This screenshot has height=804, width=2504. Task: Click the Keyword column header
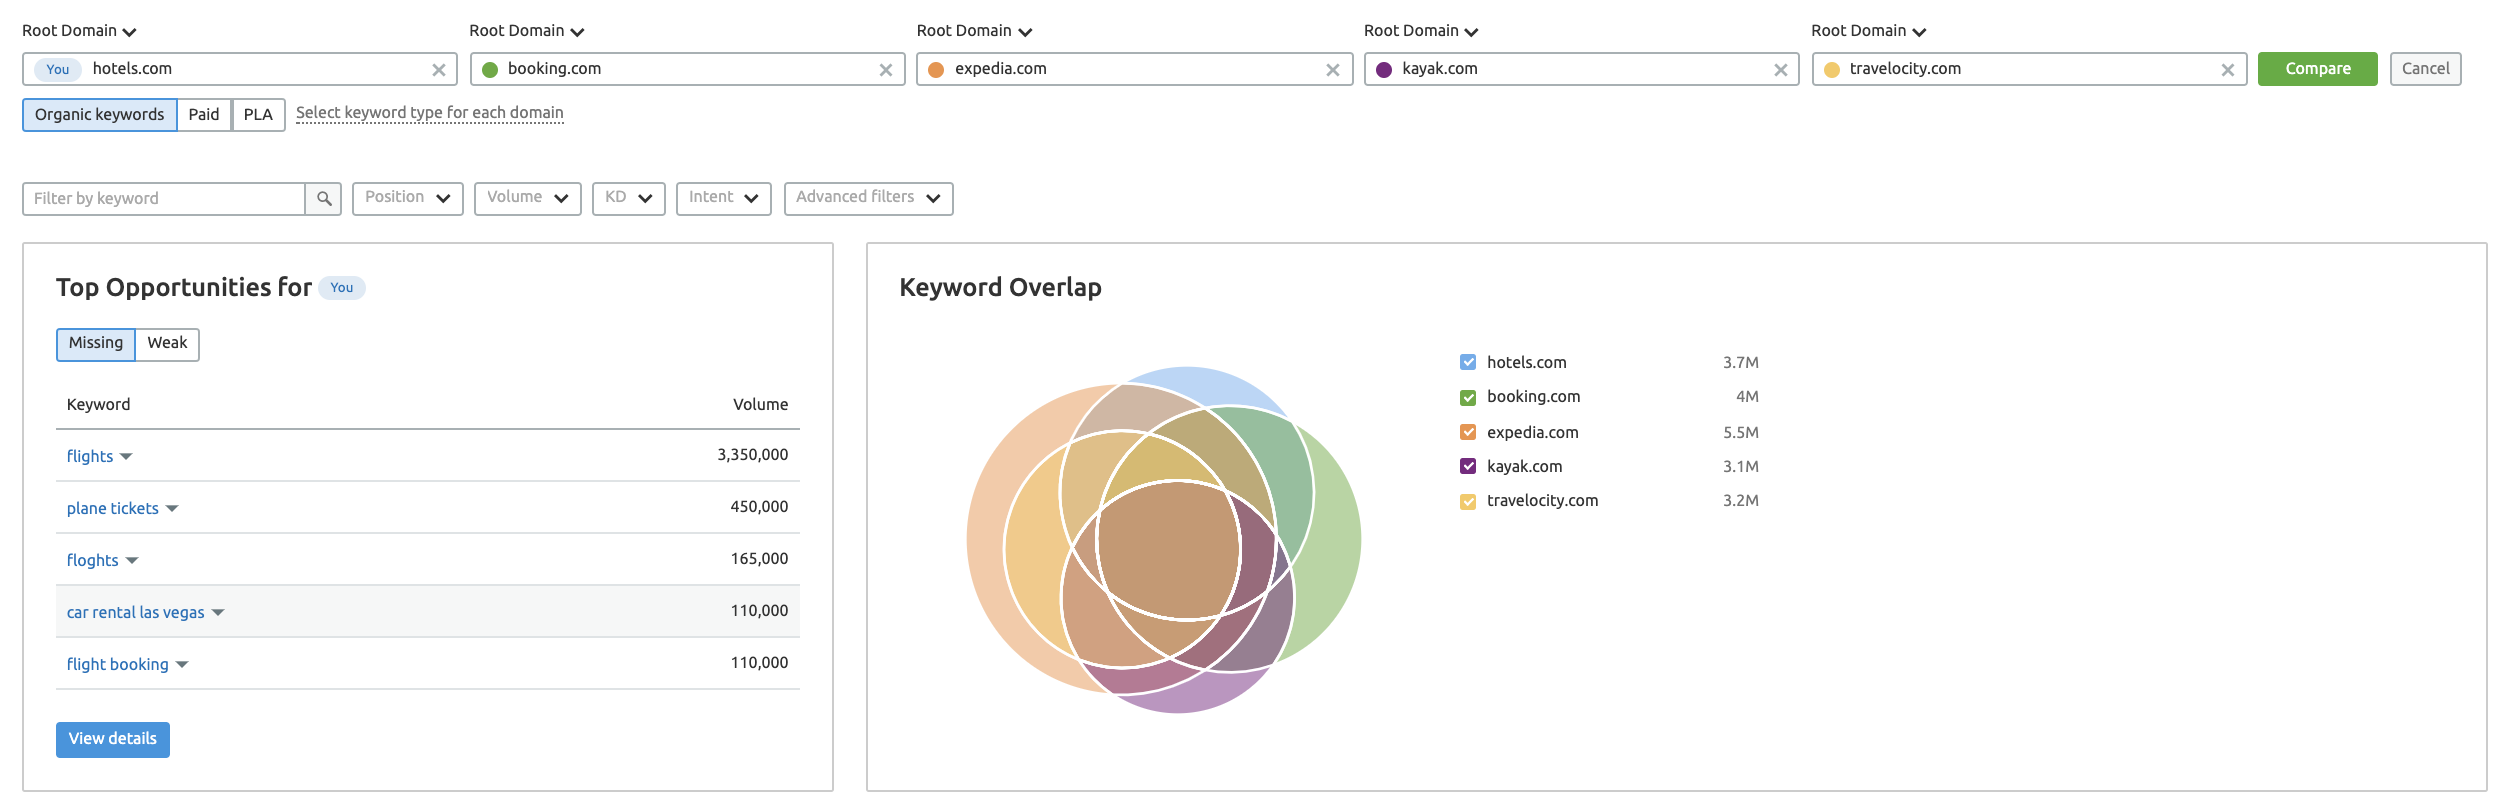point(98,405)
